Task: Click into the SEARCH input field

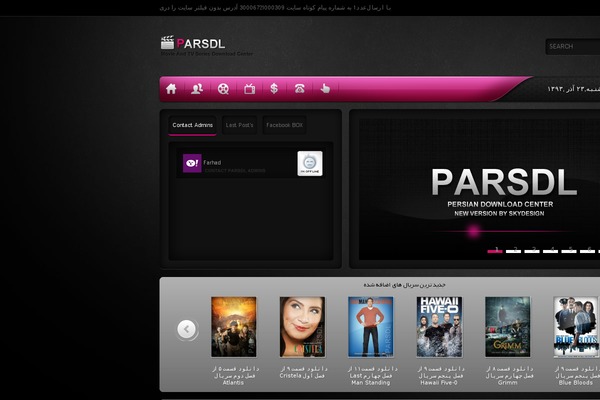Action: [573, 47]
